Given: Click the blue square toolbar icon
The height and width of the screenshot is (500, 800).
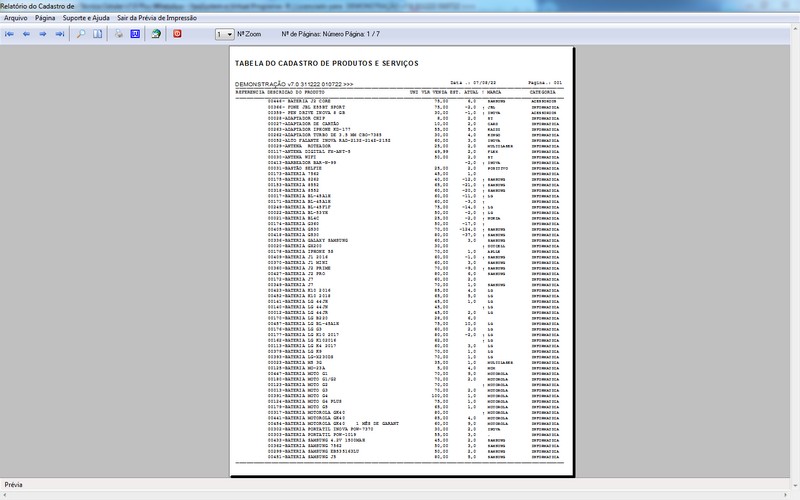Looking at the screenshot, I should (x=135, y=34).
